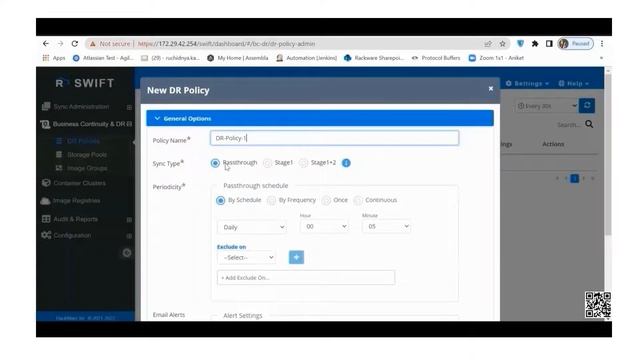Reload the page with refresh icon
The width and height of the screenshot is (640, 360).
[x=75, y=44]
